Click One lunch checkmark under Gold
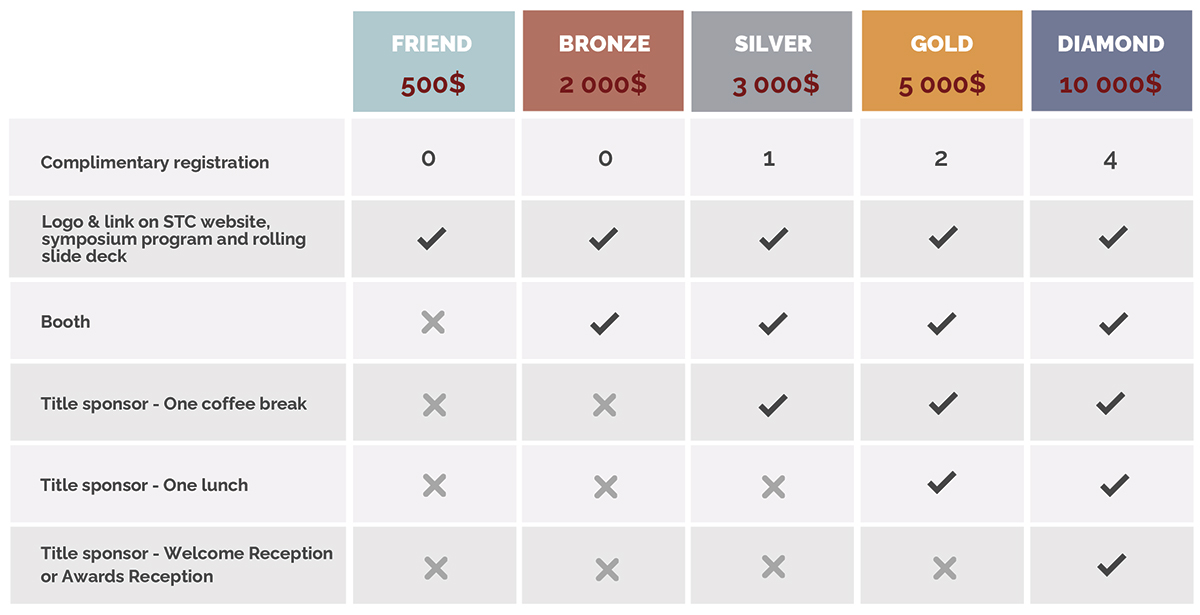The image size is (1200, 615). pyautogui.click(x=942, y=483)
